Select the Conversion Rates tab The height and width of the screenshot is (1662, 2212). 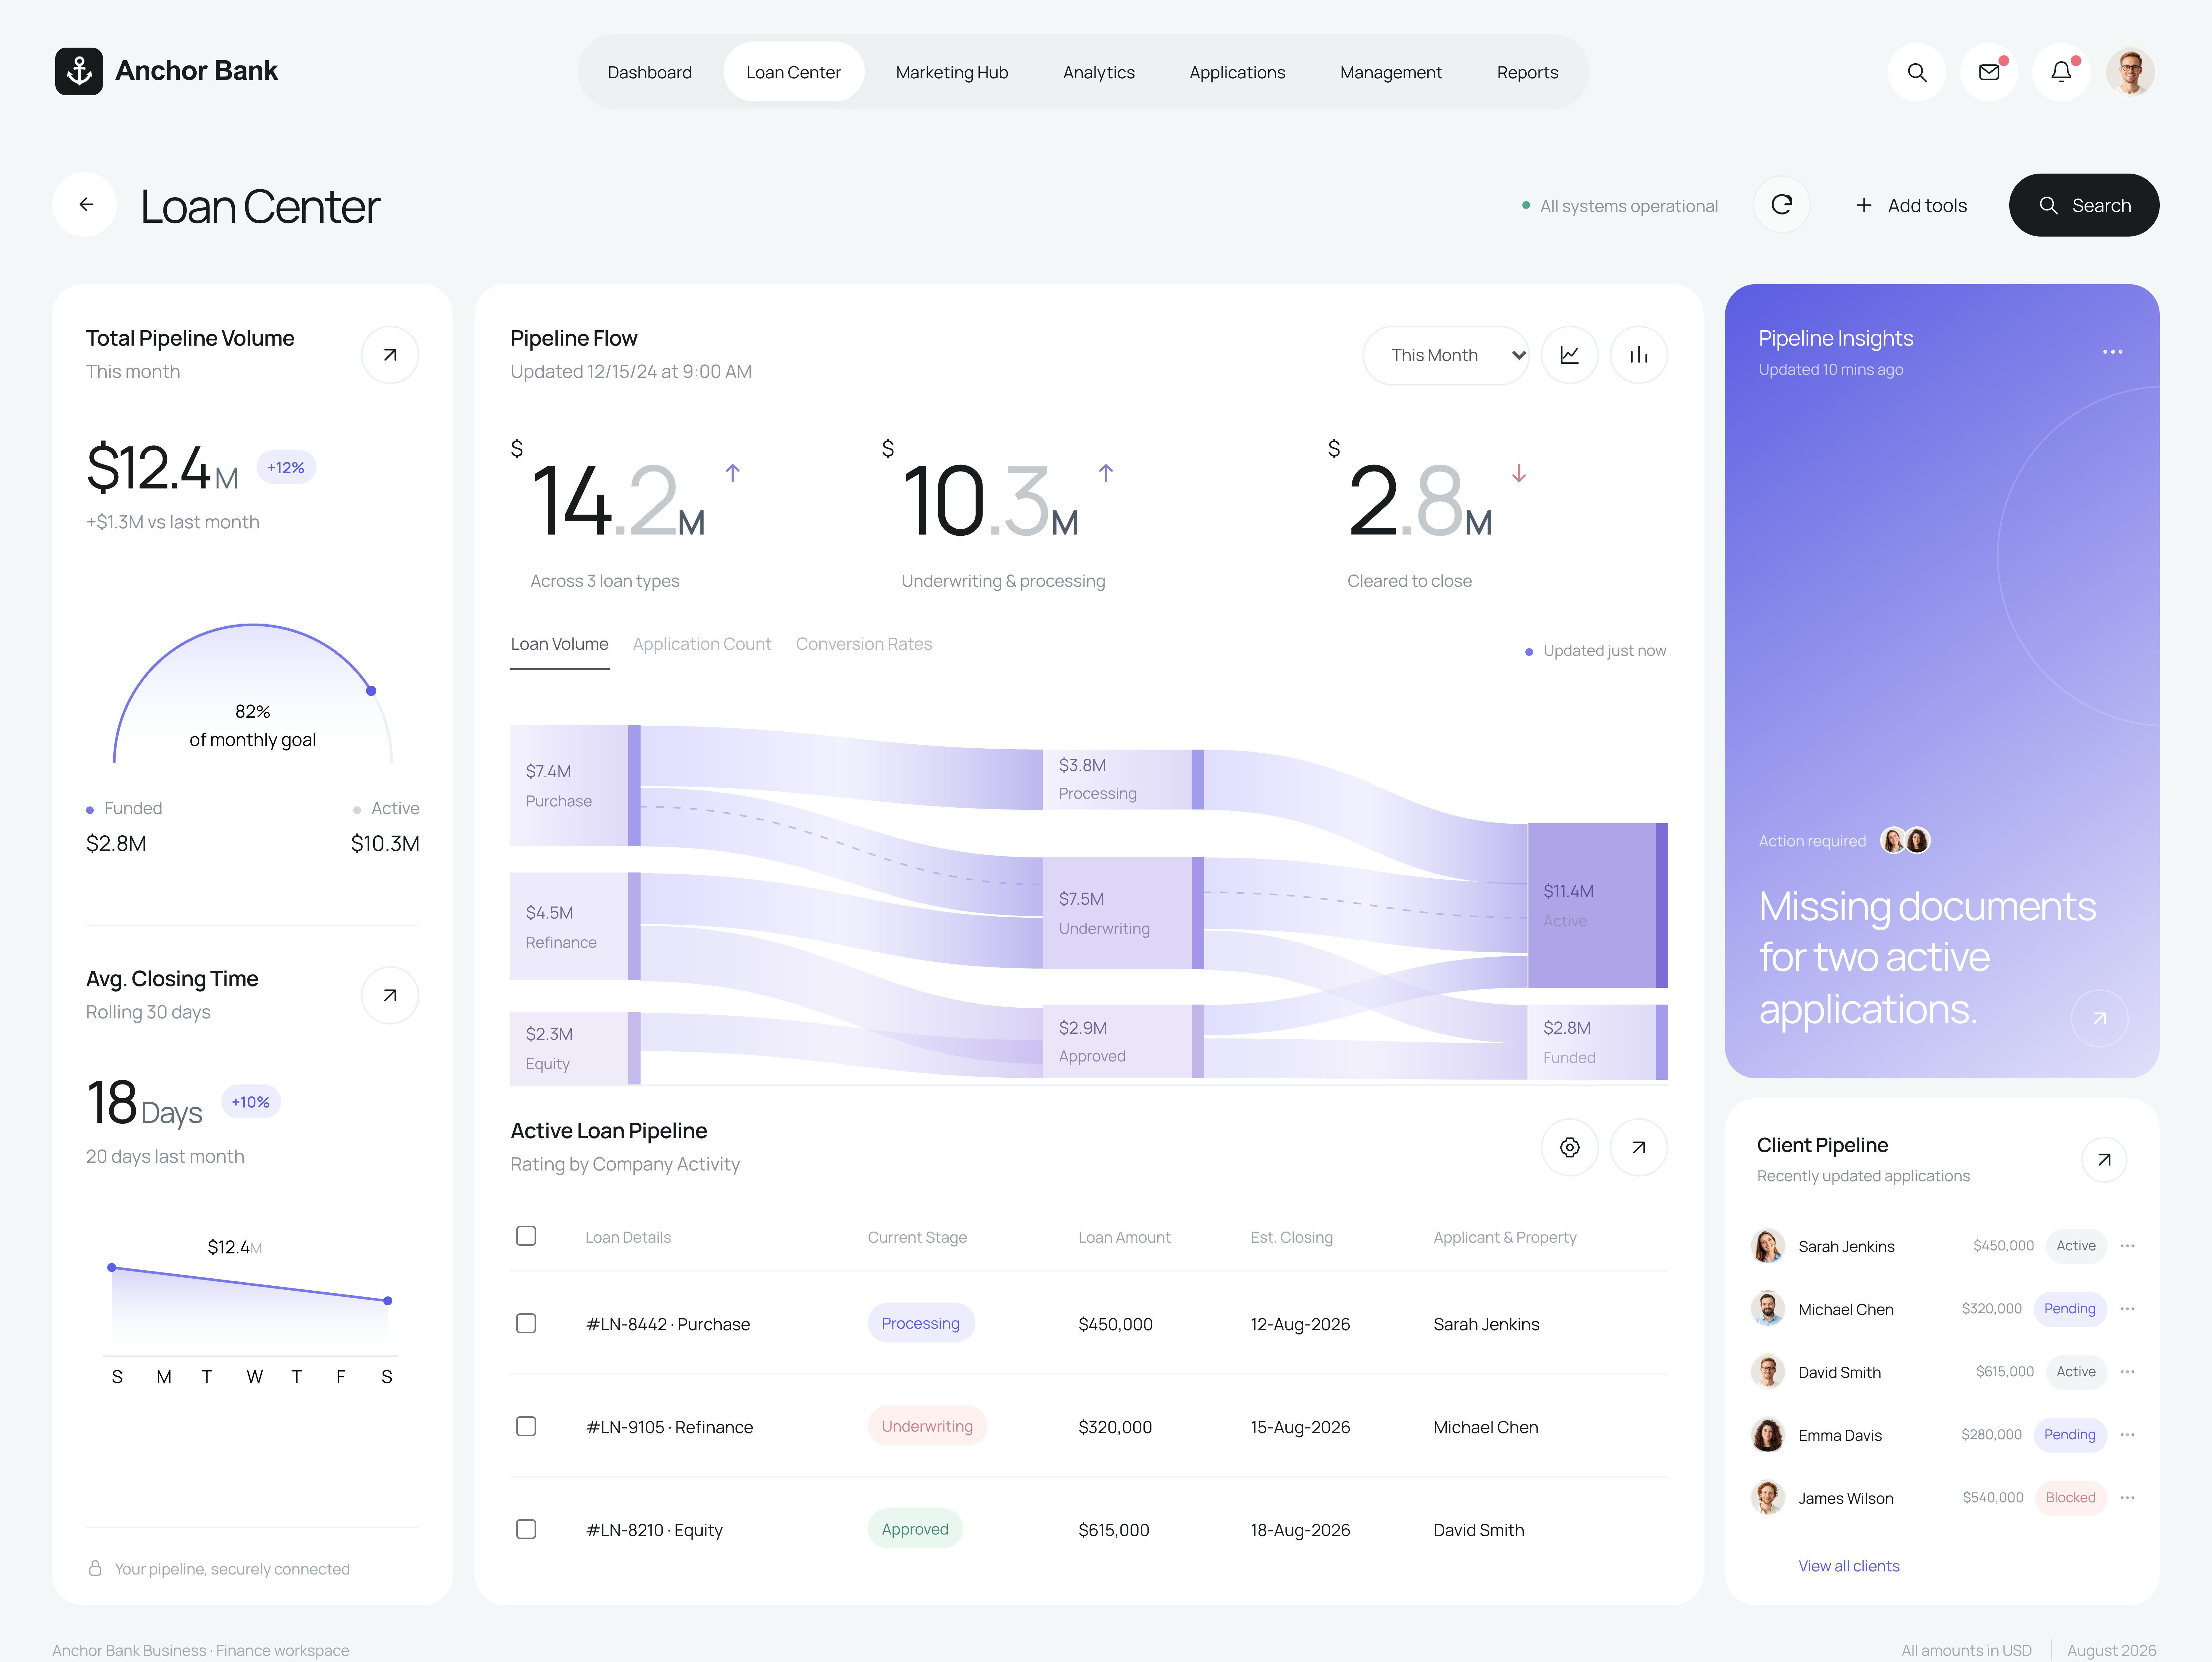tap(864, 644)
